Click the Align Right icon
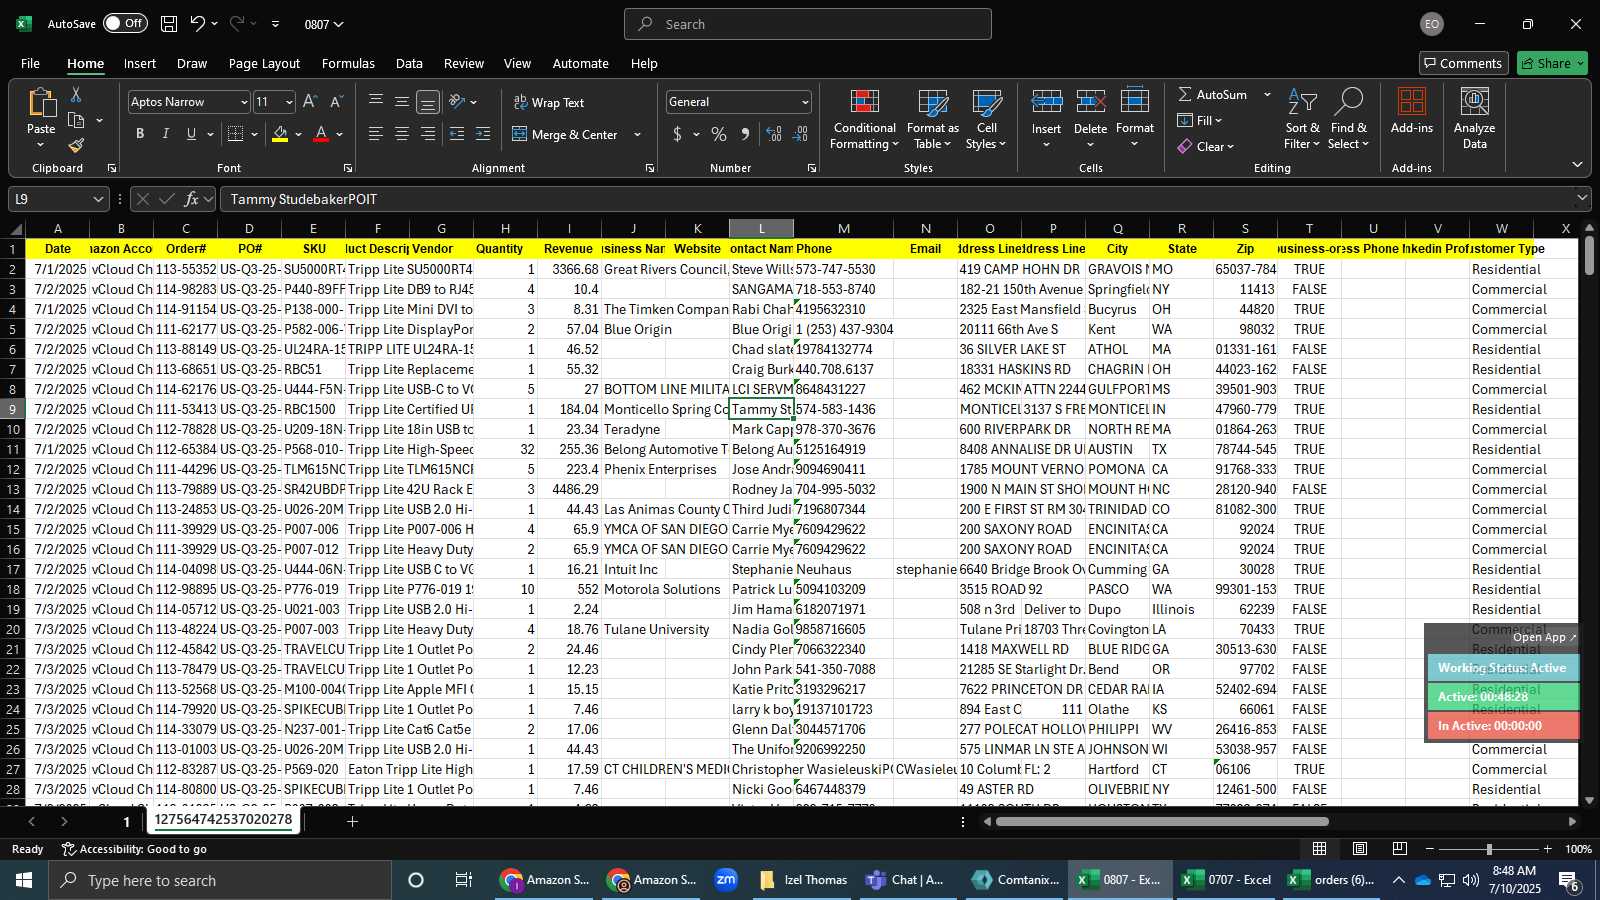 pyautogui.click(x=428, y=134)
